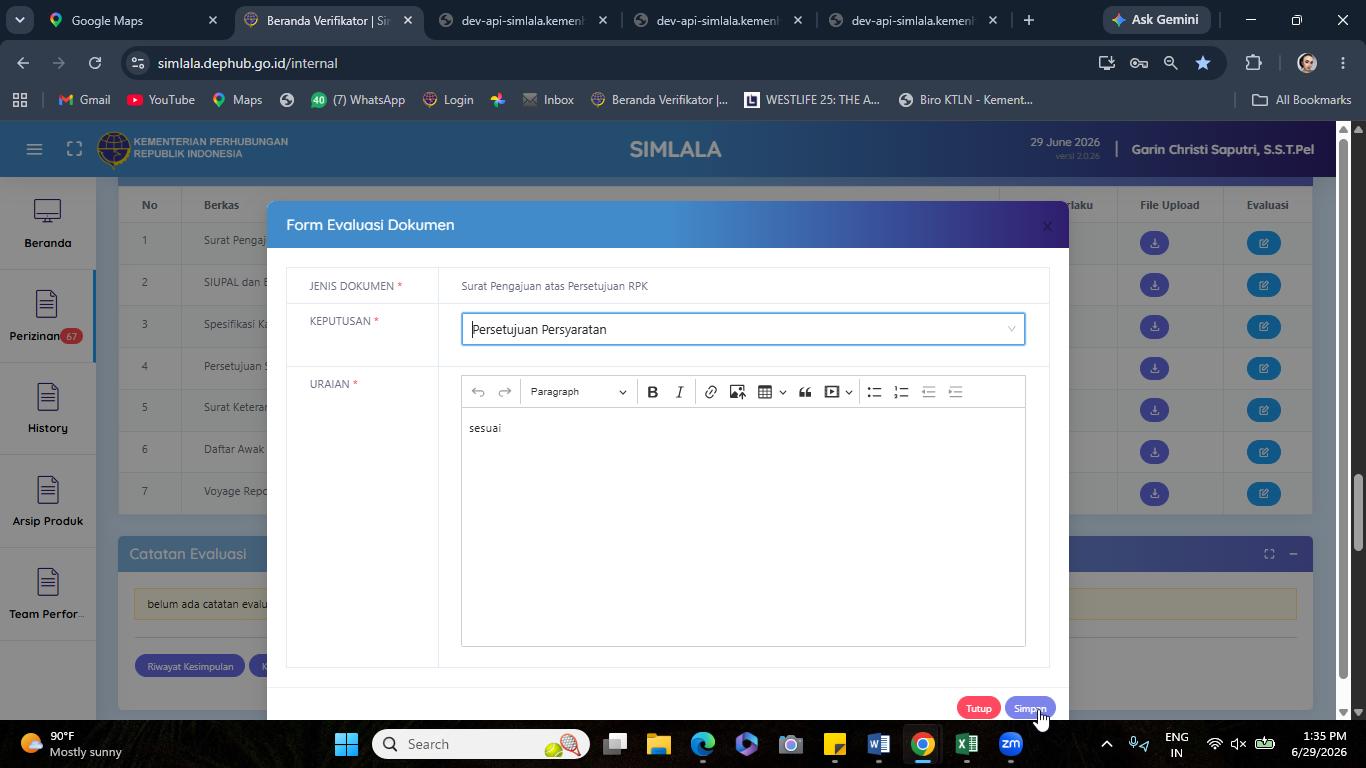Image resolution: width=1366 pixels, height=768 pixels.
Task: Open the Chrome tab search dropdown
Action: click(x=20, y=20)
